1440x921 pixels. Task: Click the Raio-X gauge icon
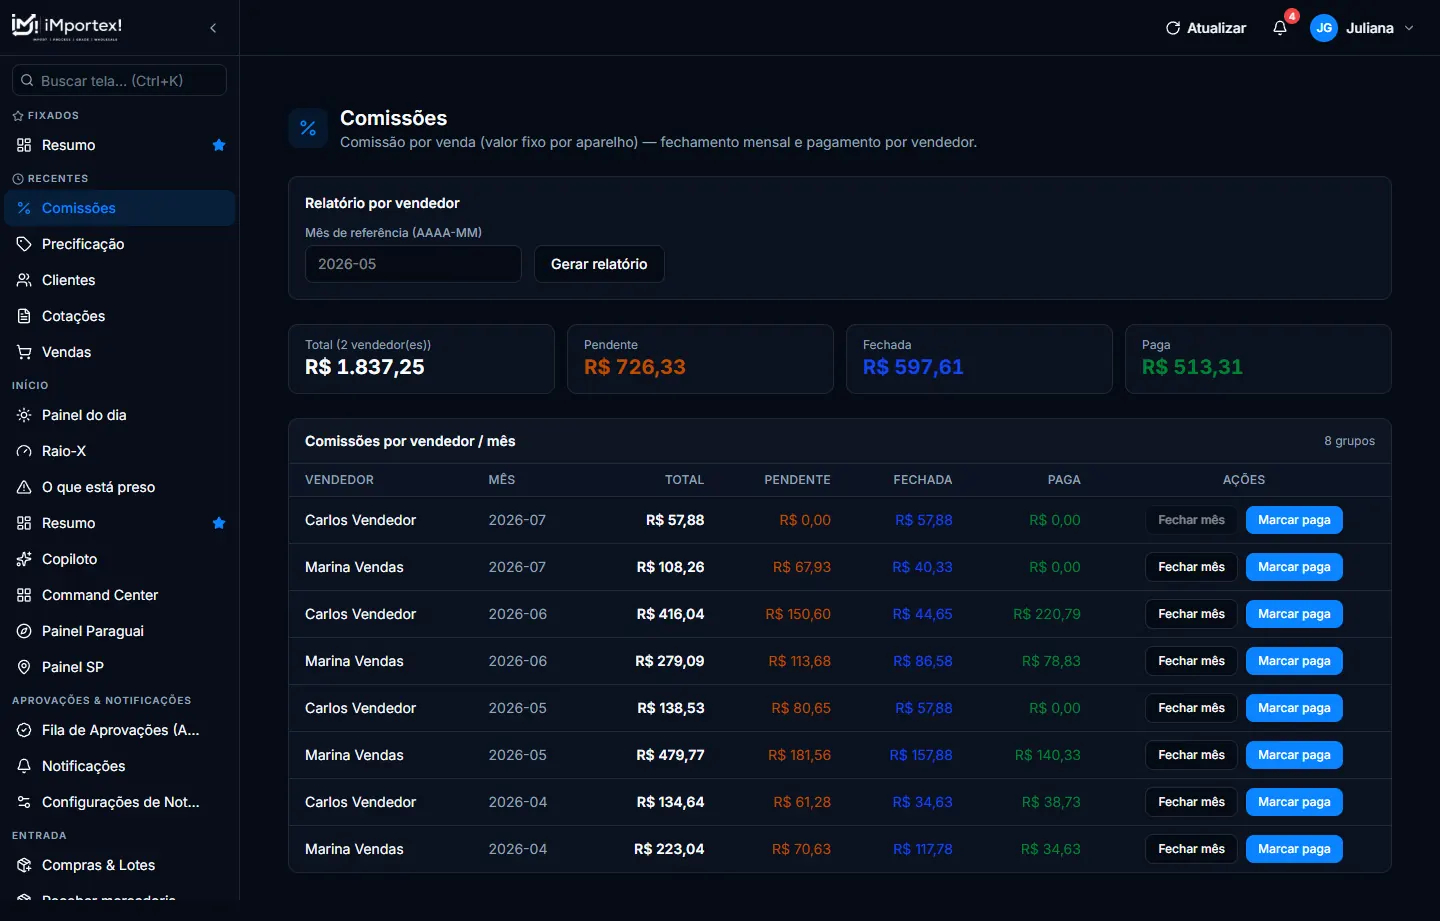pyautogui.click(x=24, y=451)
